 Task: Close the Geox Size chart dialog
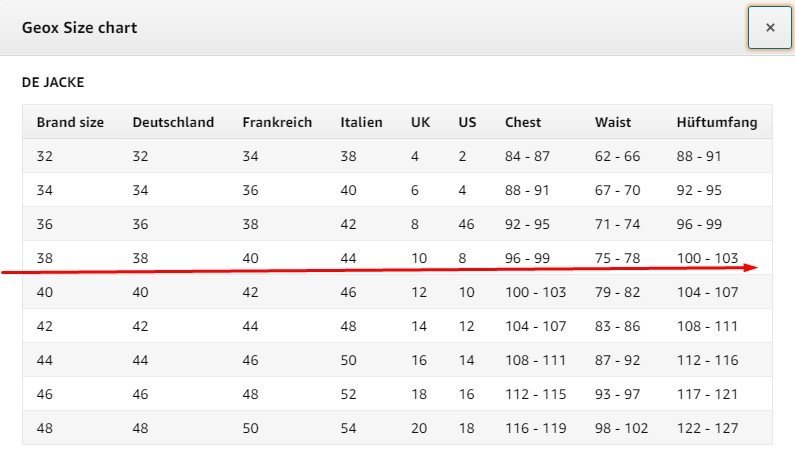[x=769, y=28]
